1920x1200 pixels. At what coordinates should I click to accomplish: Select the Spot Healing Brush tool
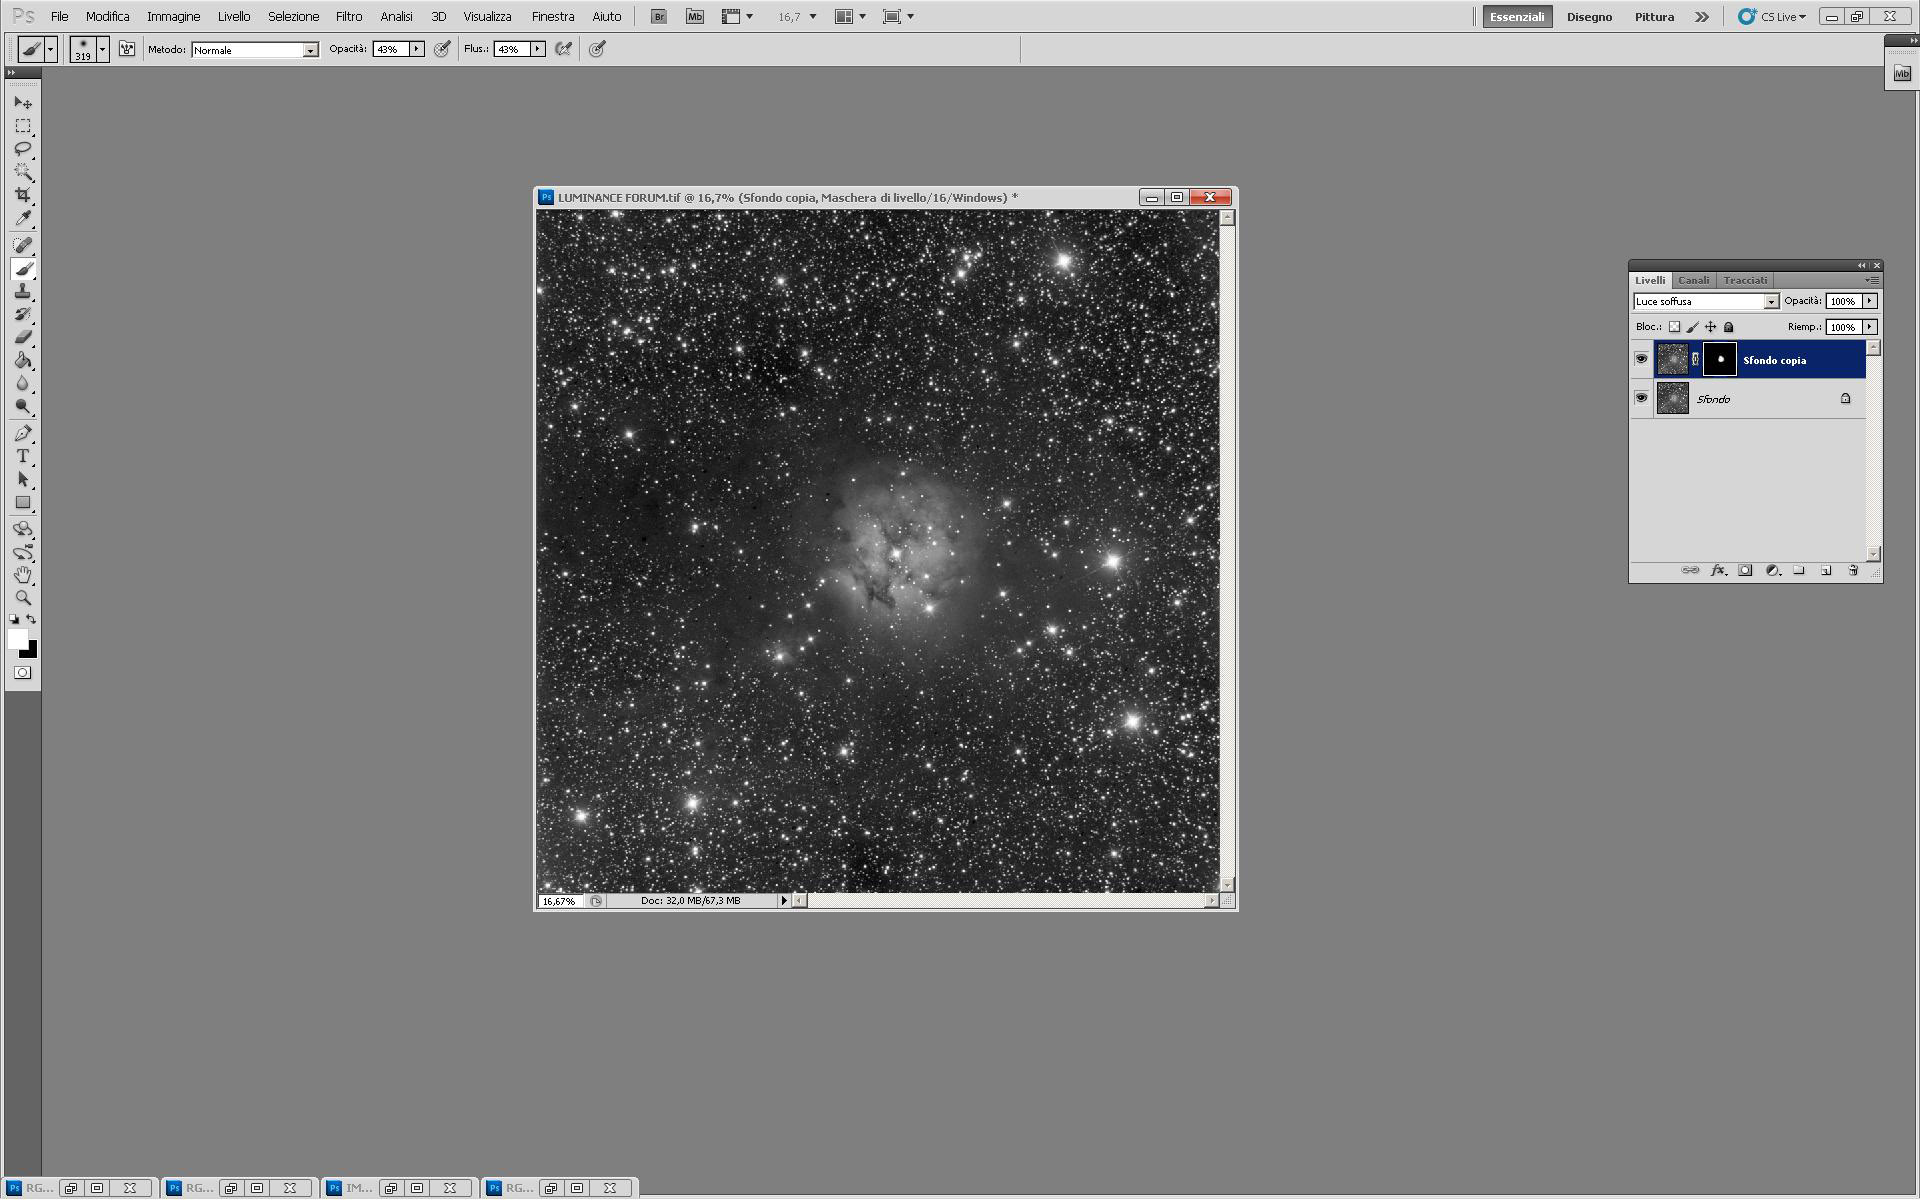point(23,245)
